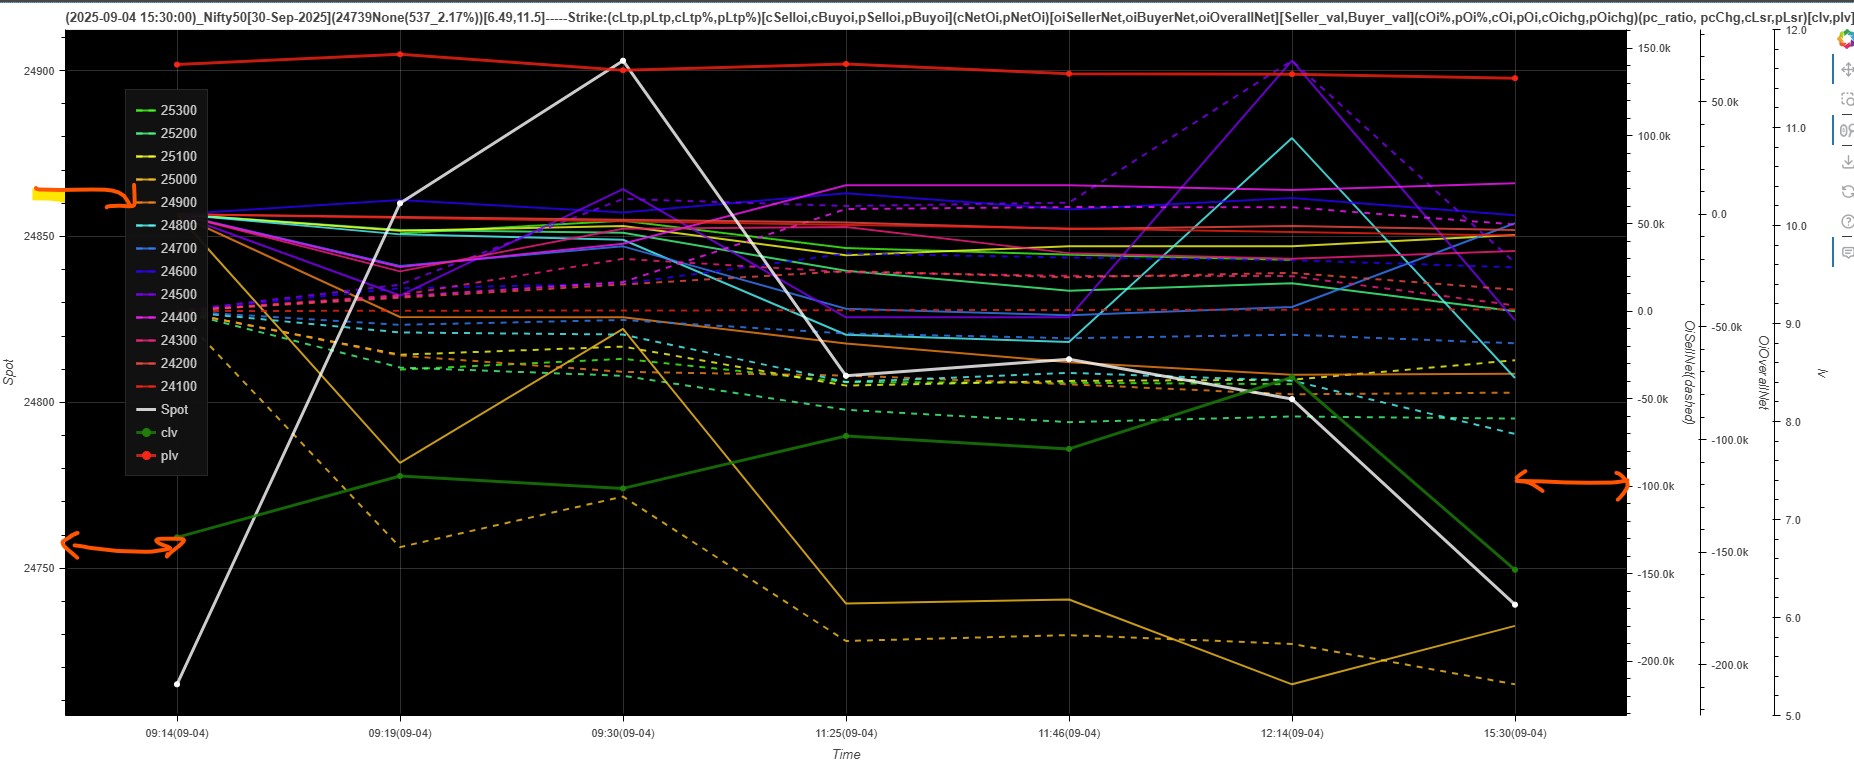Screen dimensions: 1854x760
Task: Open the Bokeh help icon
Action: point(1846,222)
